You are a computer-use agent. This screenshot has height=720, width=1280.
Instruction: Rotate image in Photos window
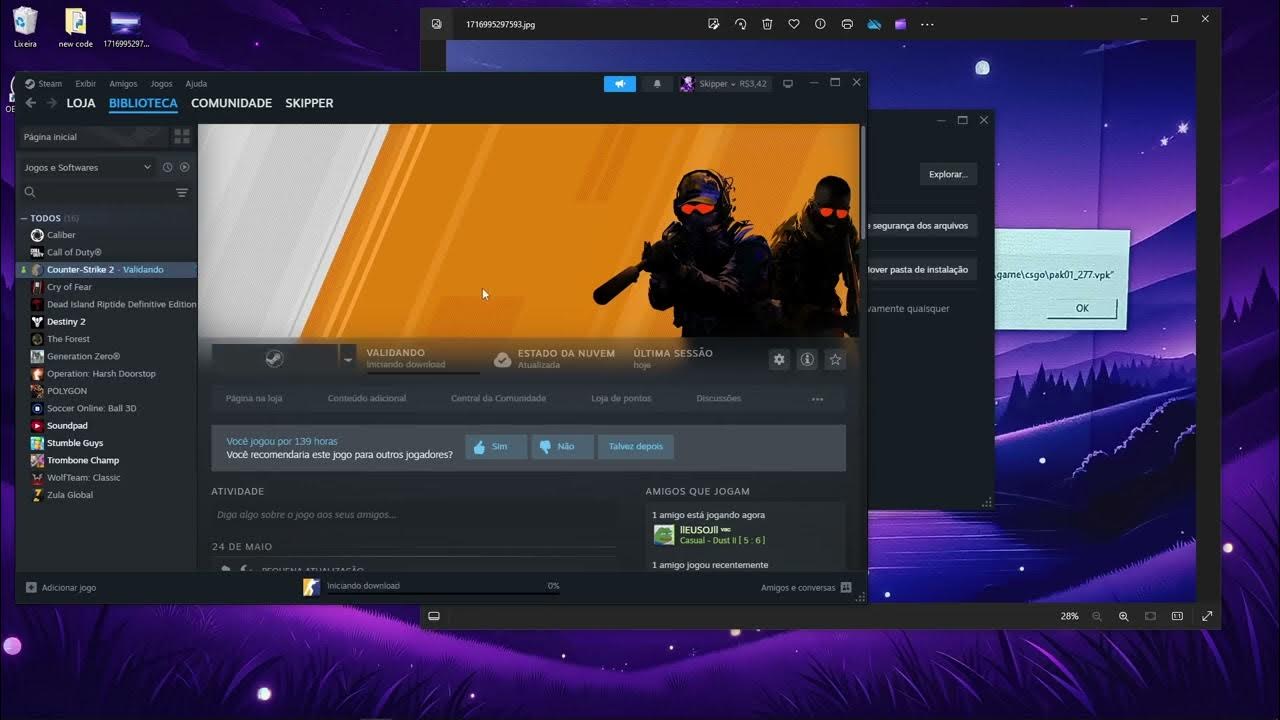(x=741, y=24)
